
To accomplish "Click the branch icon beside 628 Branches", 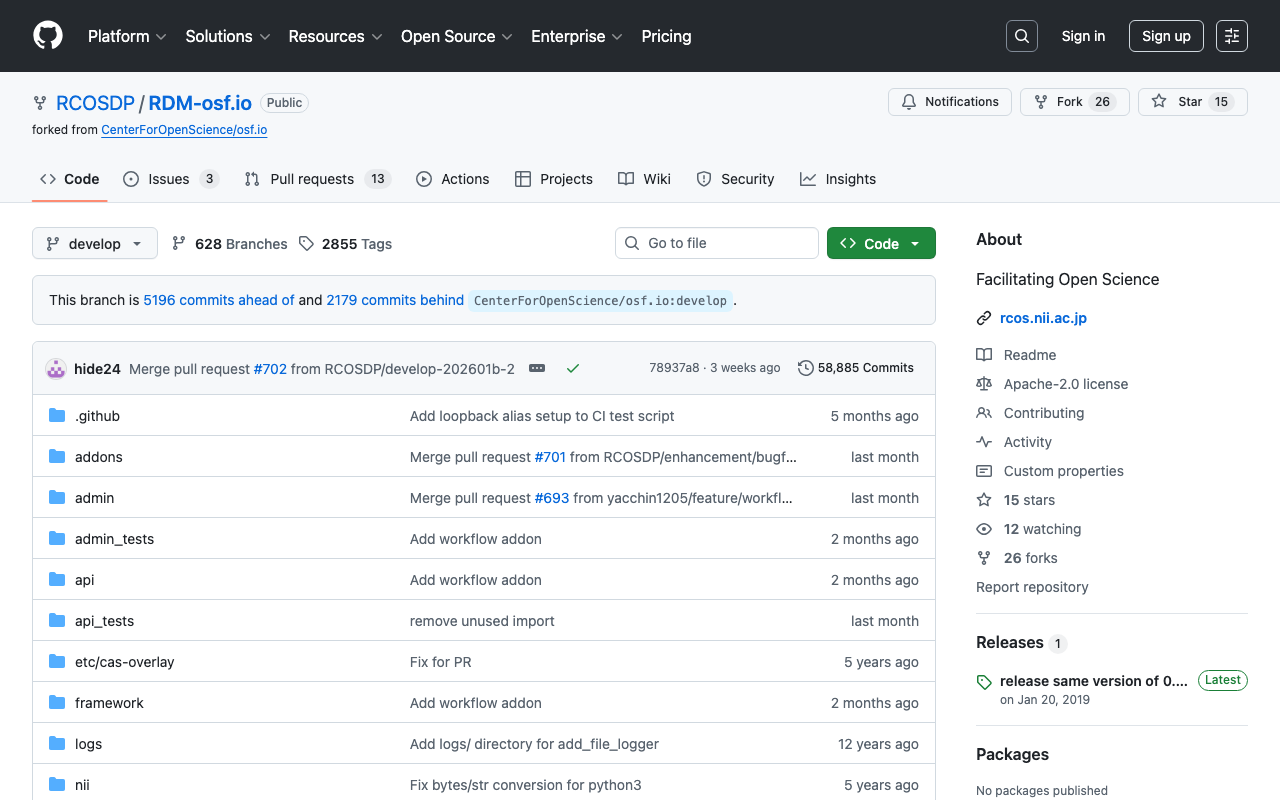I will (178, 243).
